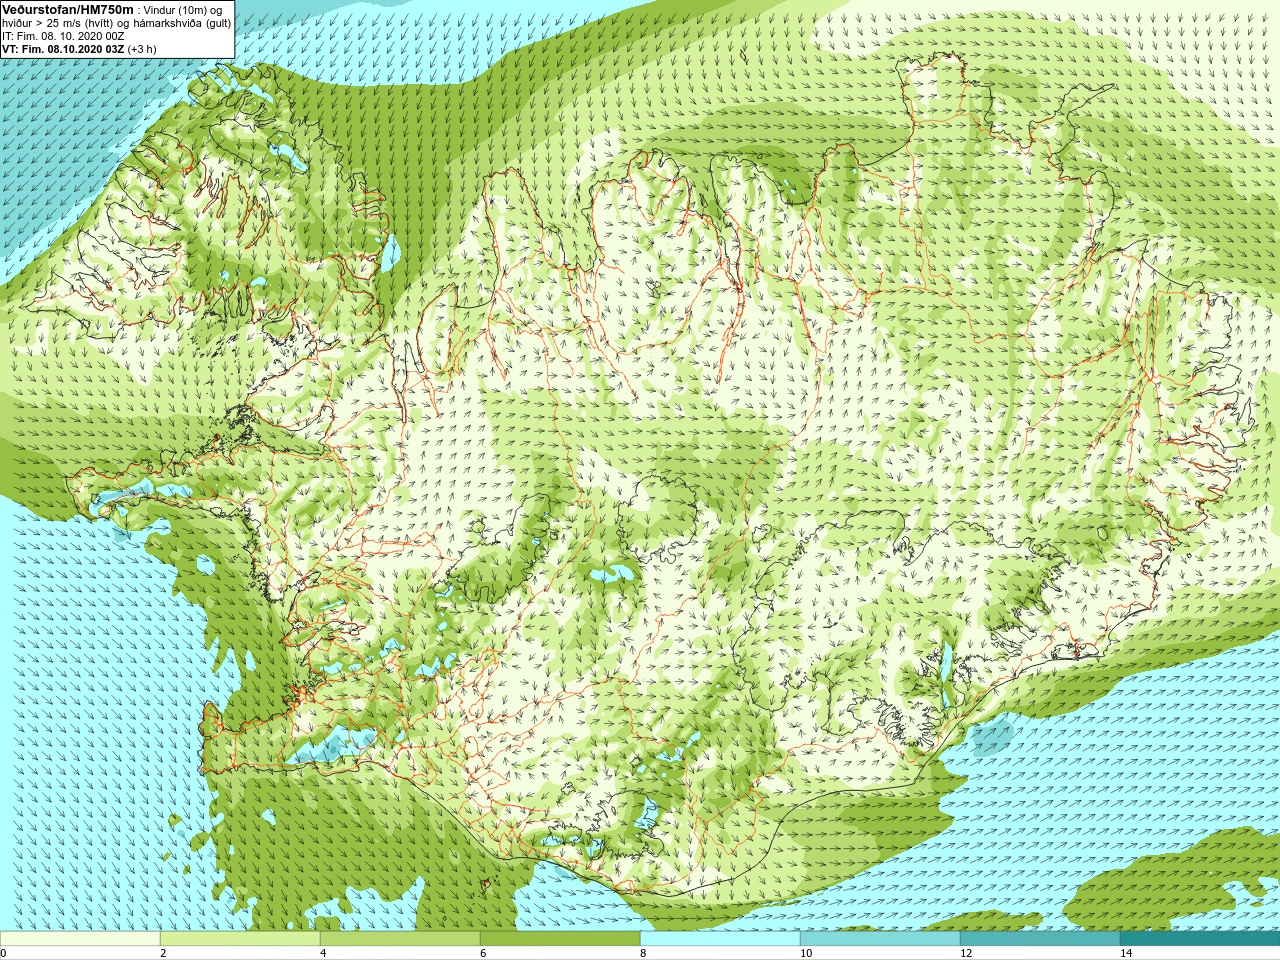Screen dimensions: 1280x960
Task: Click the legend scale label '10'
Action: point(806,953)
